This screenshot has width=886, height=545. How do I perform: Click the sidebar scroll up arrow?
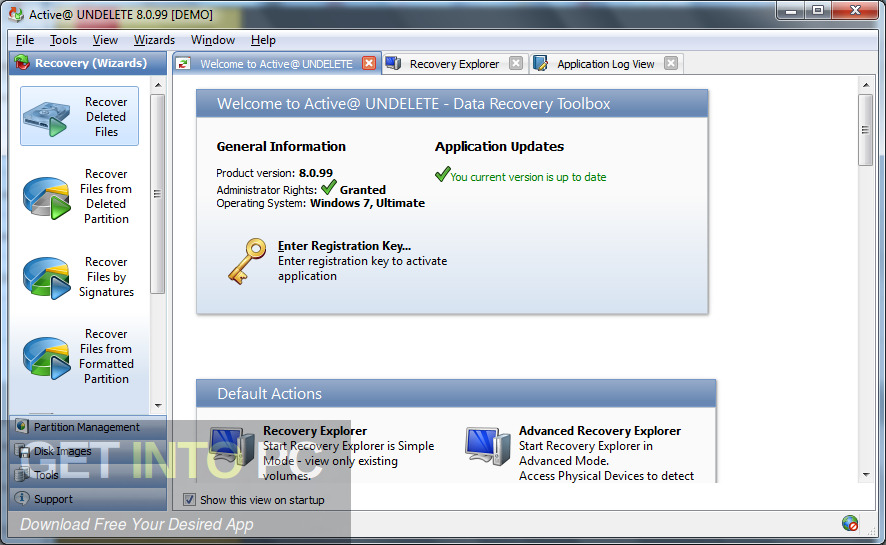(158, 85)
